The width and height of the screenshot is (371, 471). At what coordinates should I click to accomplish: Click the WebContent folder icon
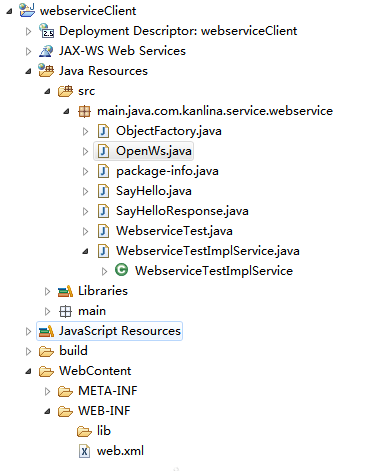46,371
